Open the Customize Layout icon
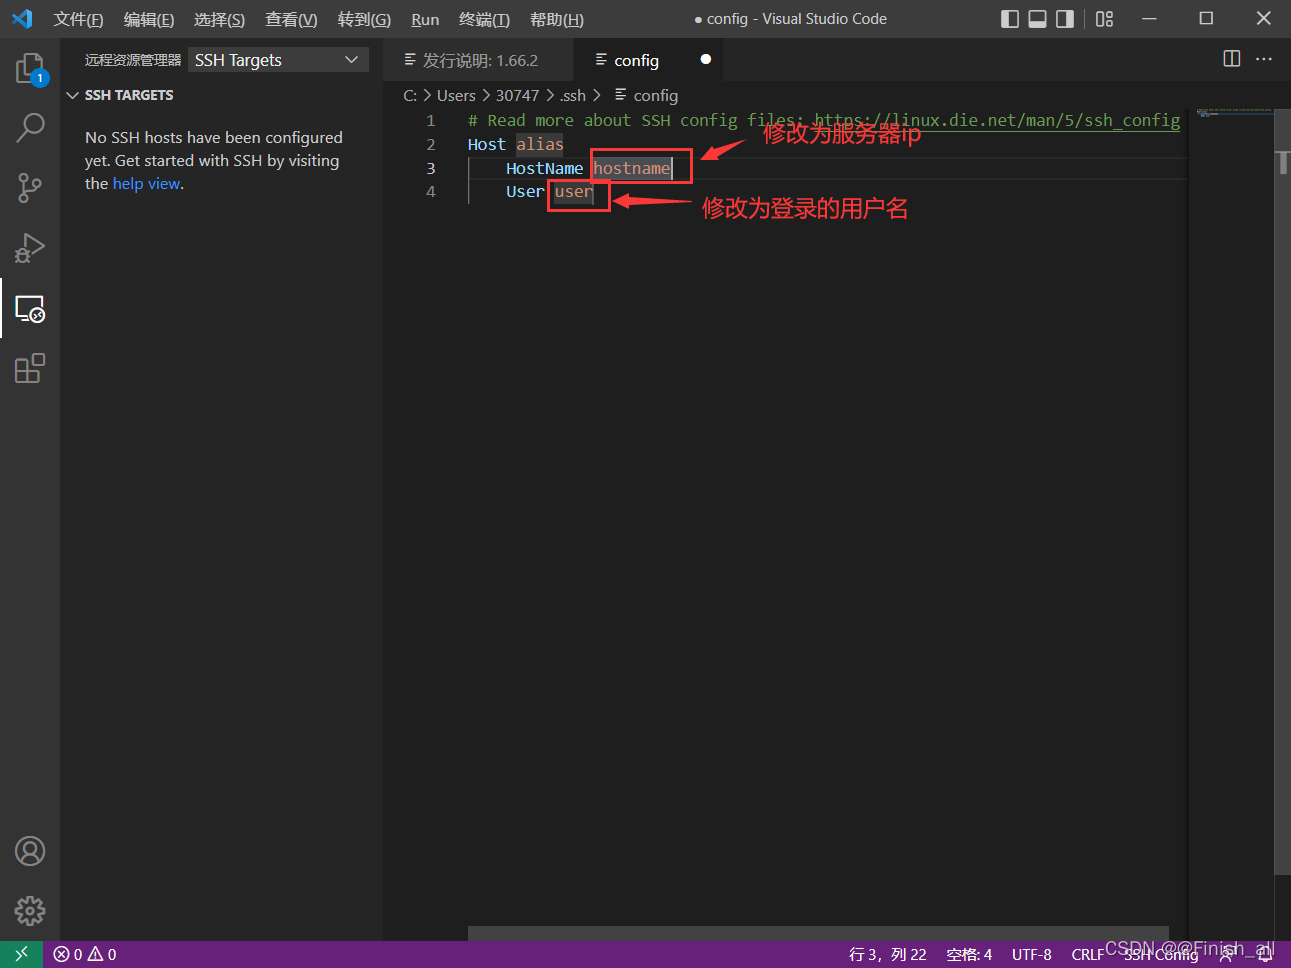The height and width of the screenshot is (968, 1291). pos(1104,18)
